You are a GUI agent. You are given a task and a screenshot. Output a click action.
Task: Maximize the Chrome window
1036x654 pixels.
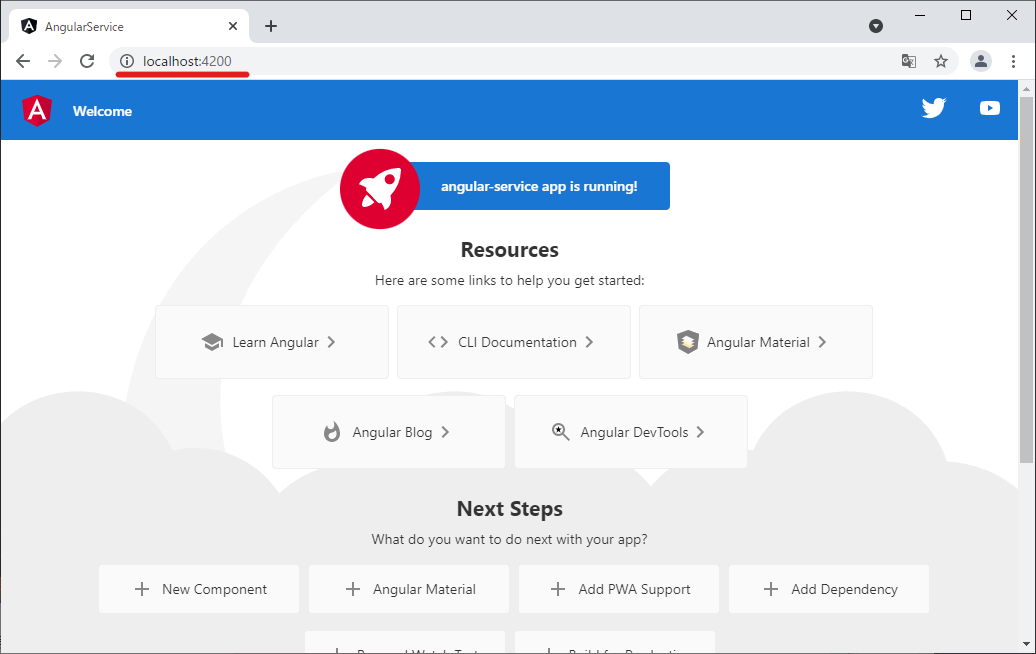point(966,15)
